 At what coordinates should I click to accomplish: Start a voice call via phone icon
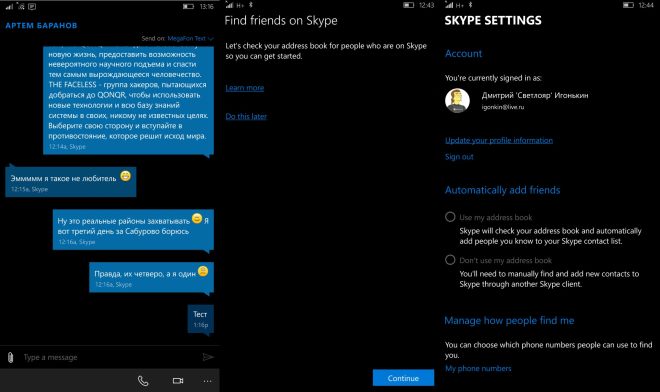[143, 381]
